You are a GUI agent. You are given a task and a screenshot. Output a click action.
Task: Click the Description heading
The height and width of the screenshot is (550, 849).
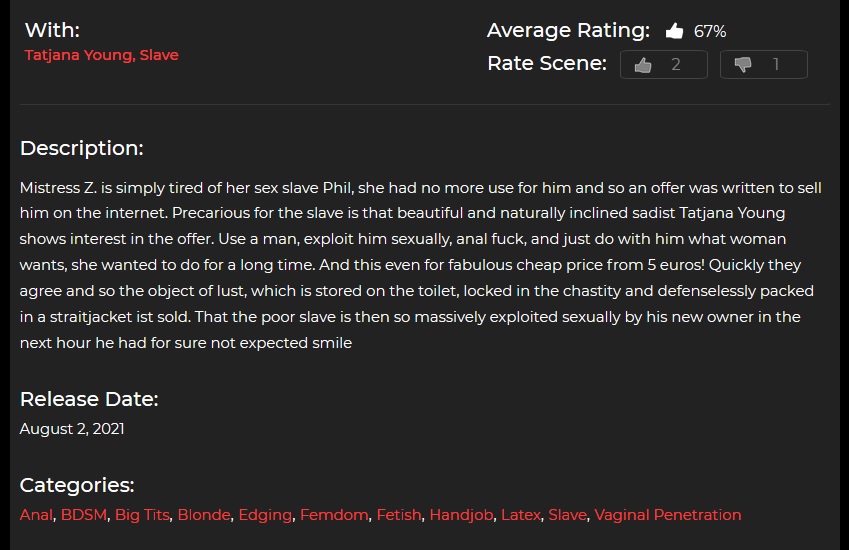82,148
